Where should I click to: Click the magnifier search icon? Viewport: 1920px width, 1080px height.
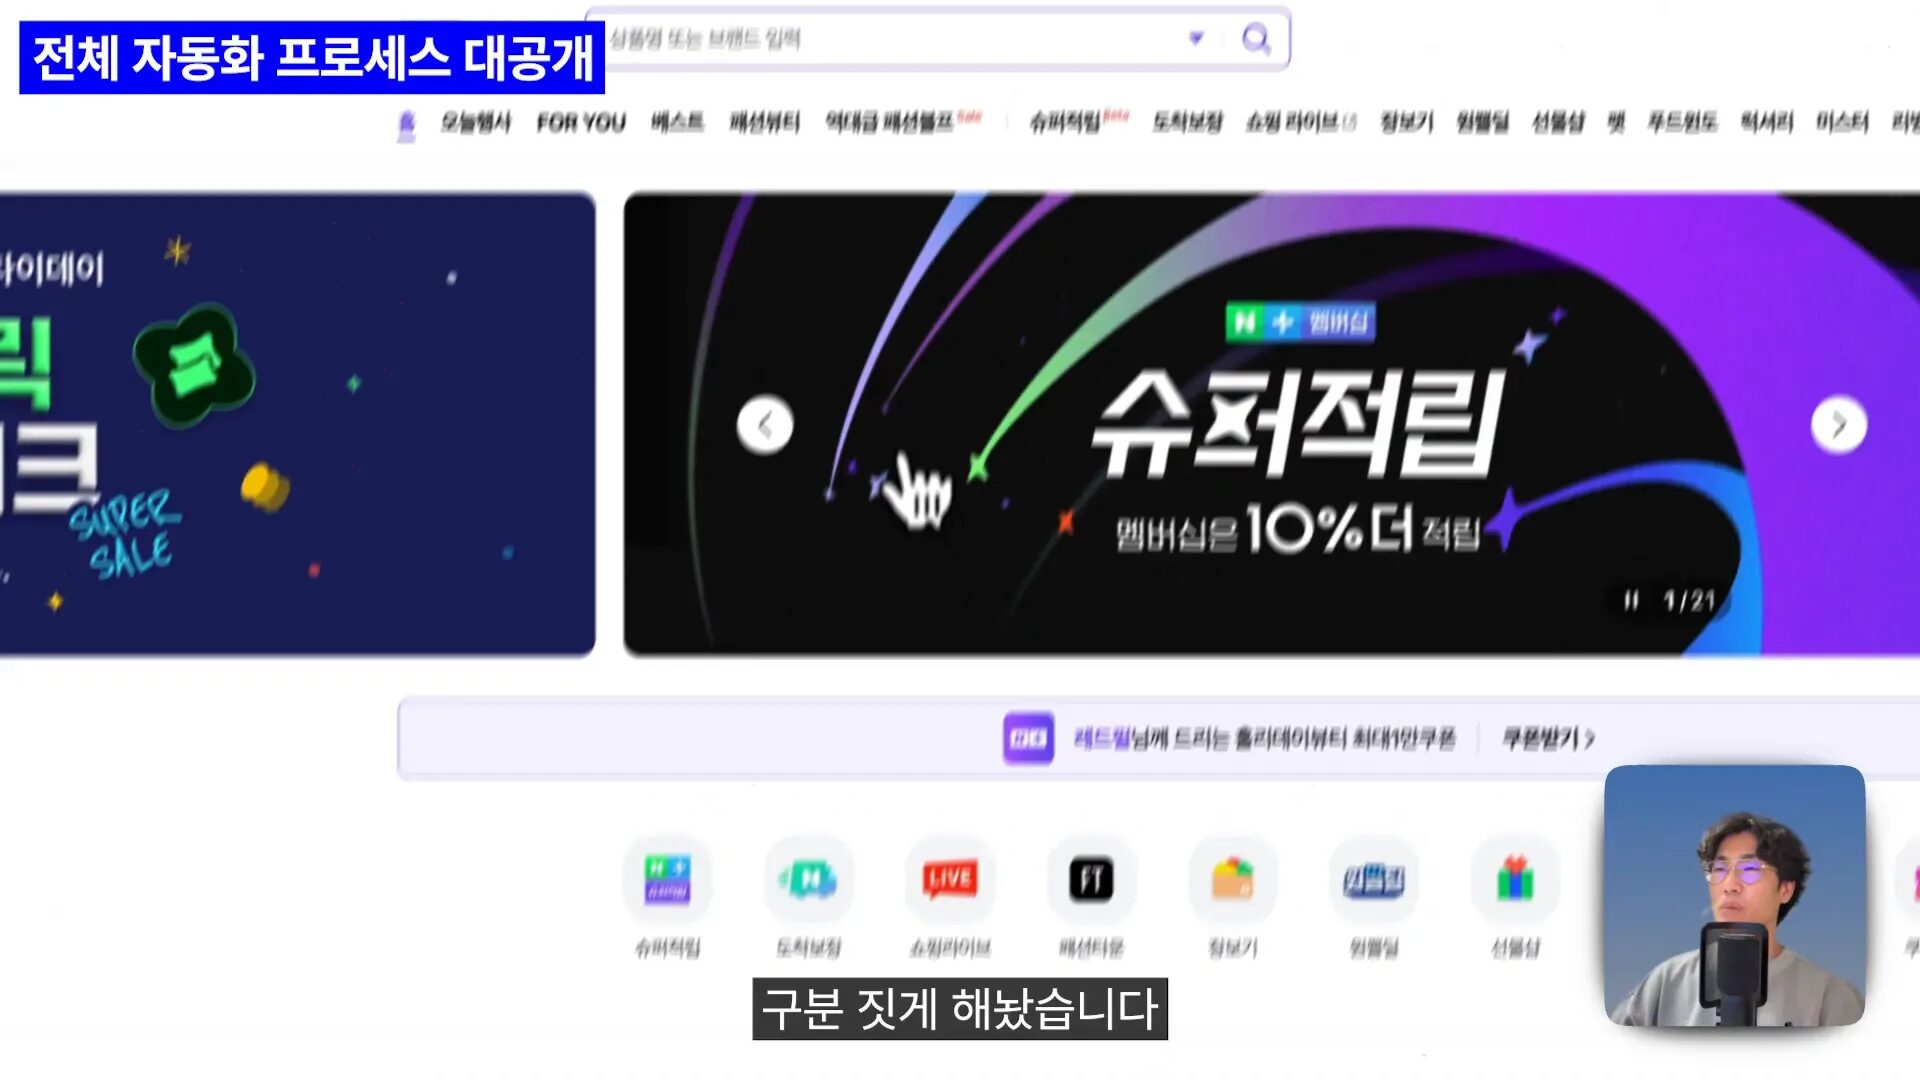point(1256,39)
